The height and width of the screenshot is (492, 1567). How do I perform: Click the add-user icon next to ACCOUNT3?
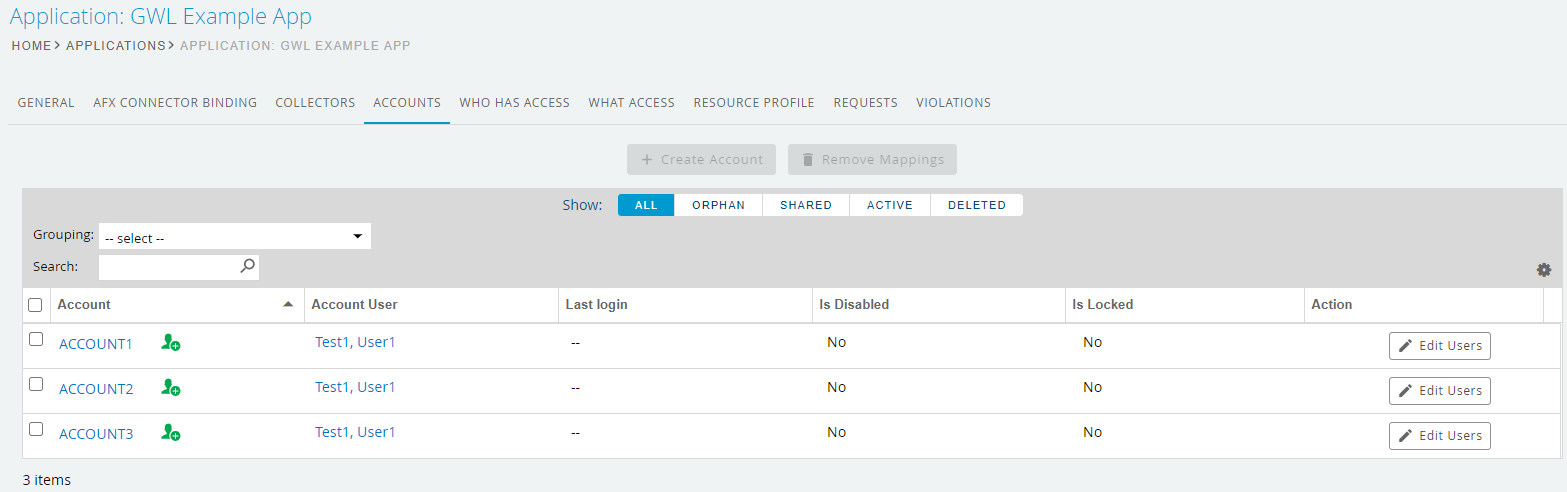click(171, 433)
